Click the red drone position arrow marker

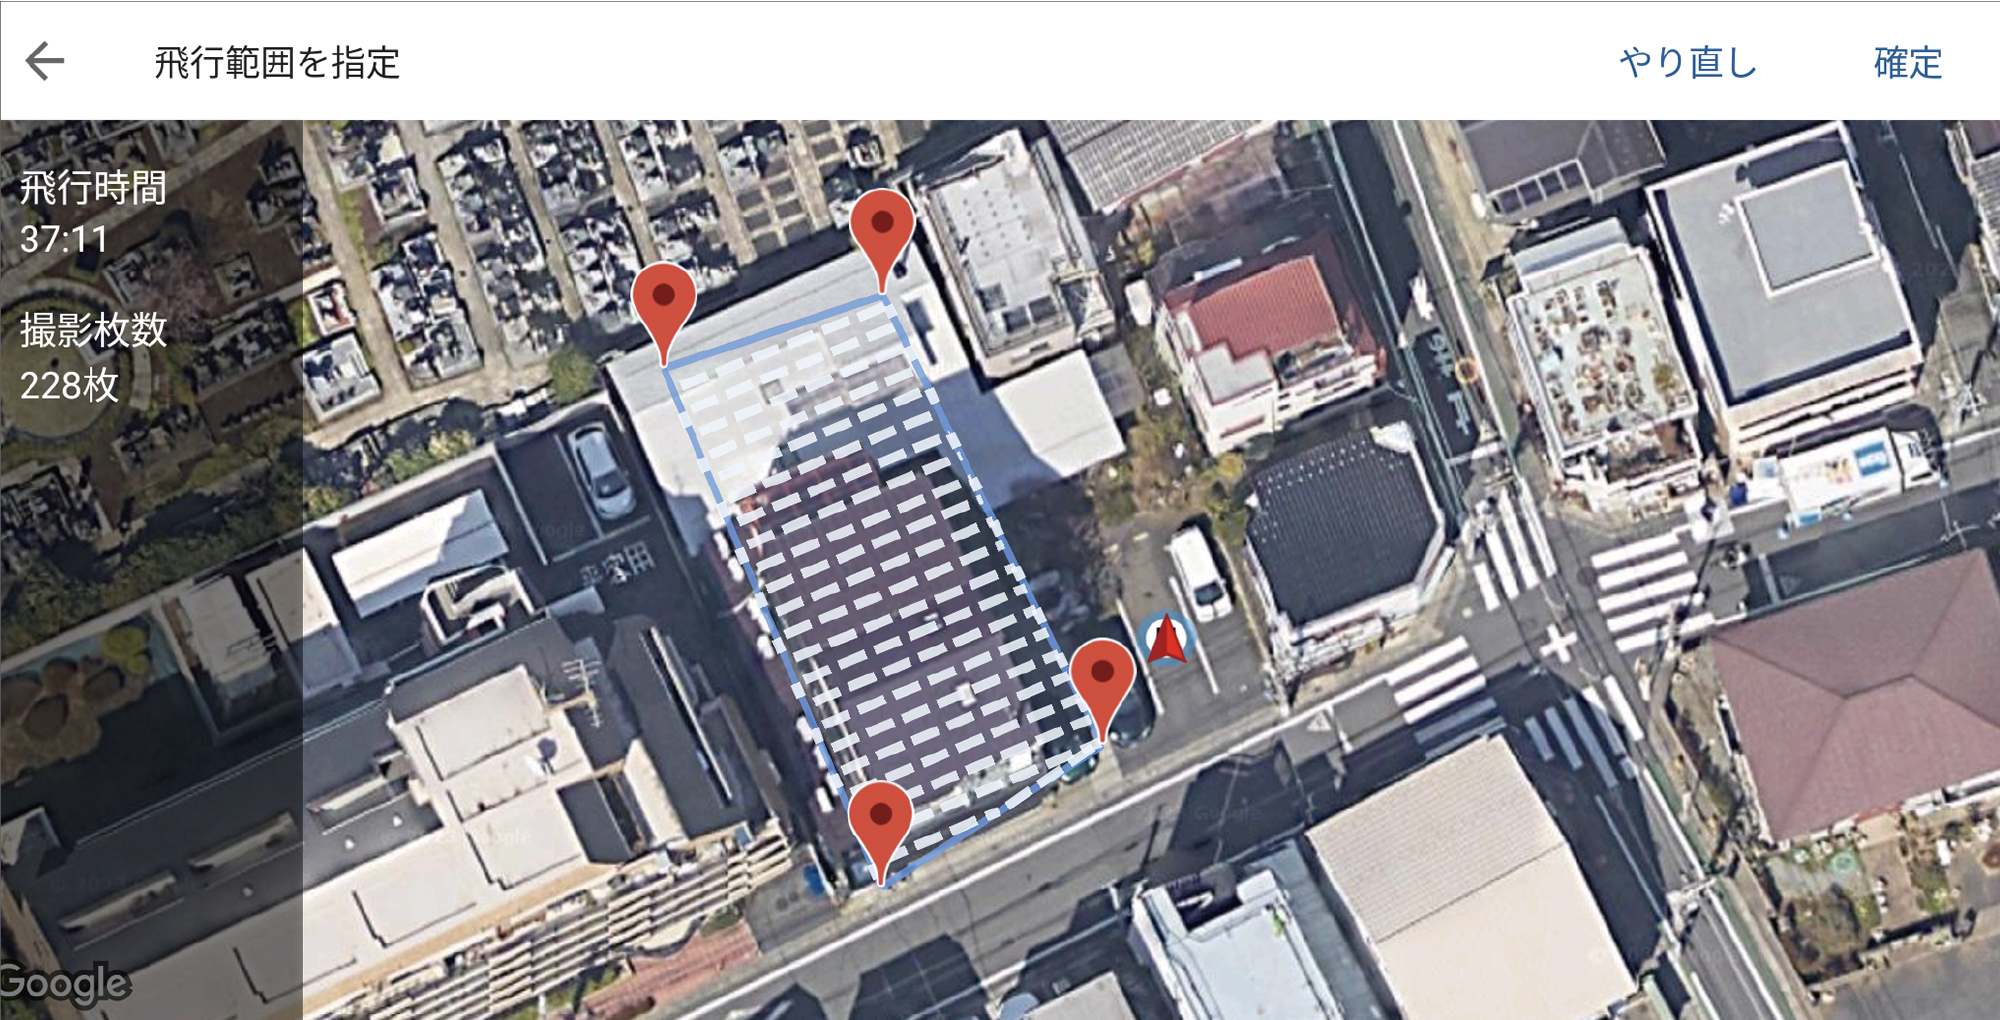tap(1166, 640)
